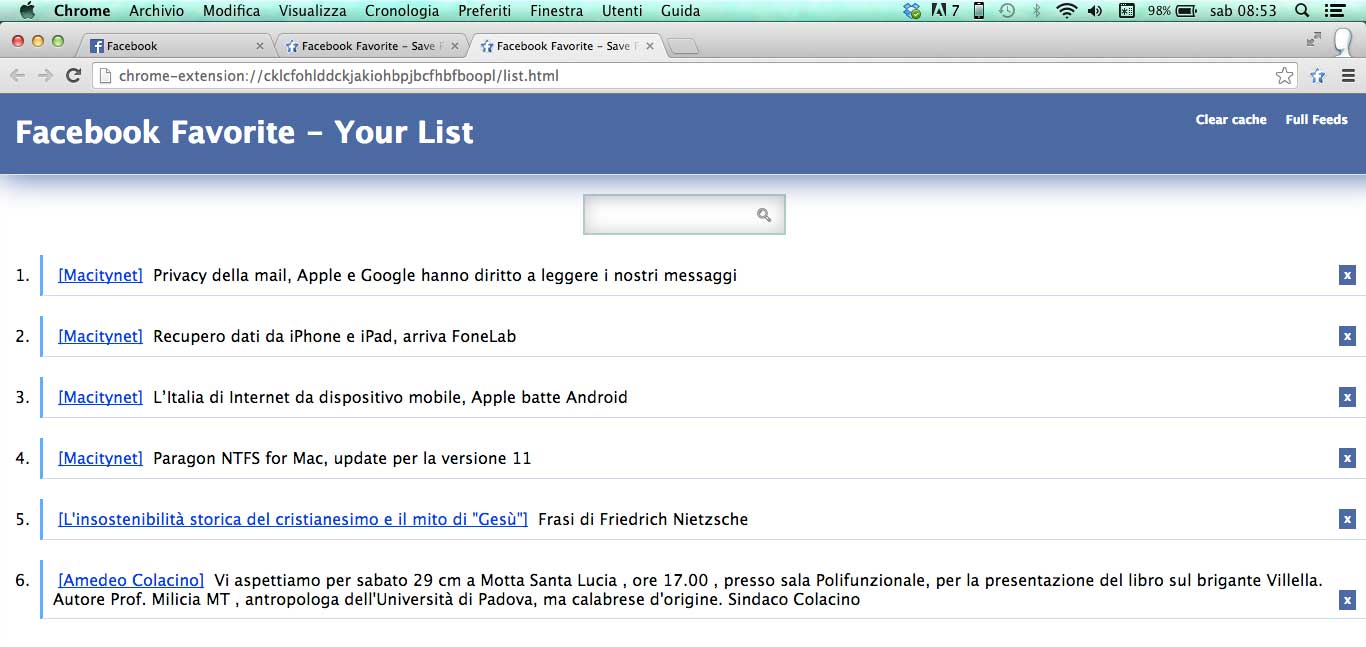The width and height of the screenshot is (1366, 647).
Task: Open a new tab with the tab button
Action: (x=684, y=46)
